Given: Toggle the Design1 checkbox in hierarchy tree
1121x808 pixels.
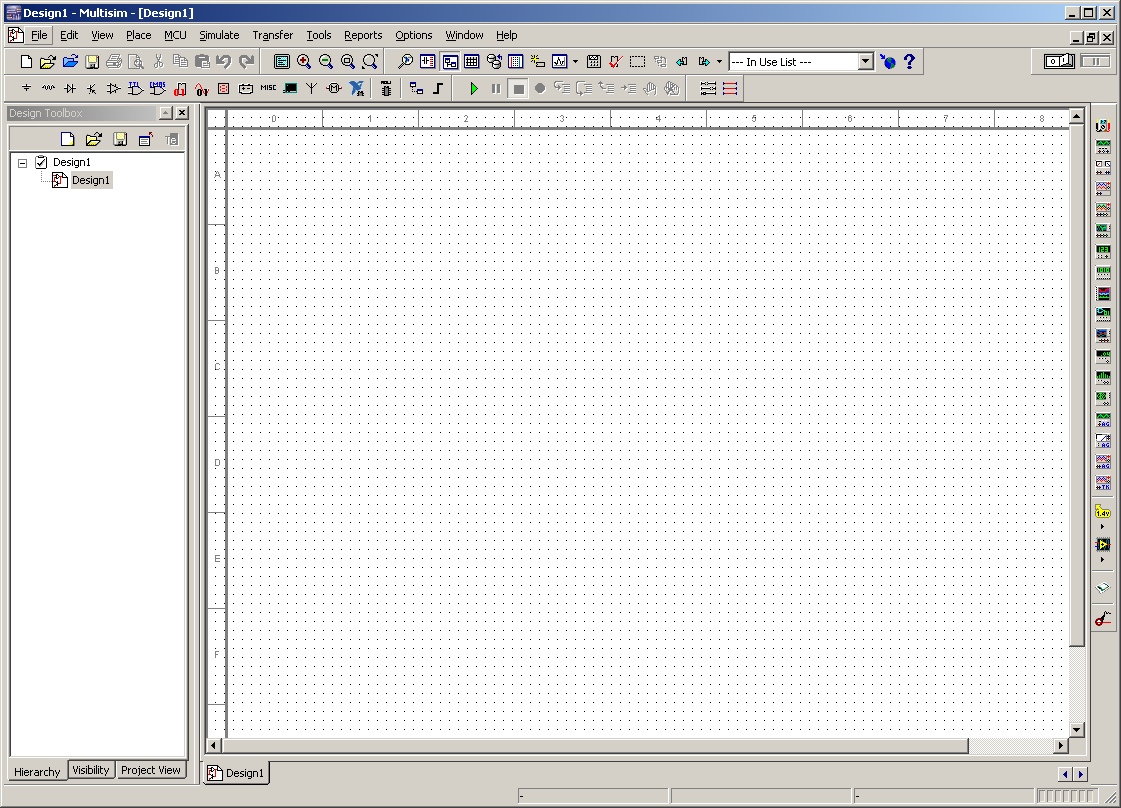Looking at the screenshot, I should [41, 162].
